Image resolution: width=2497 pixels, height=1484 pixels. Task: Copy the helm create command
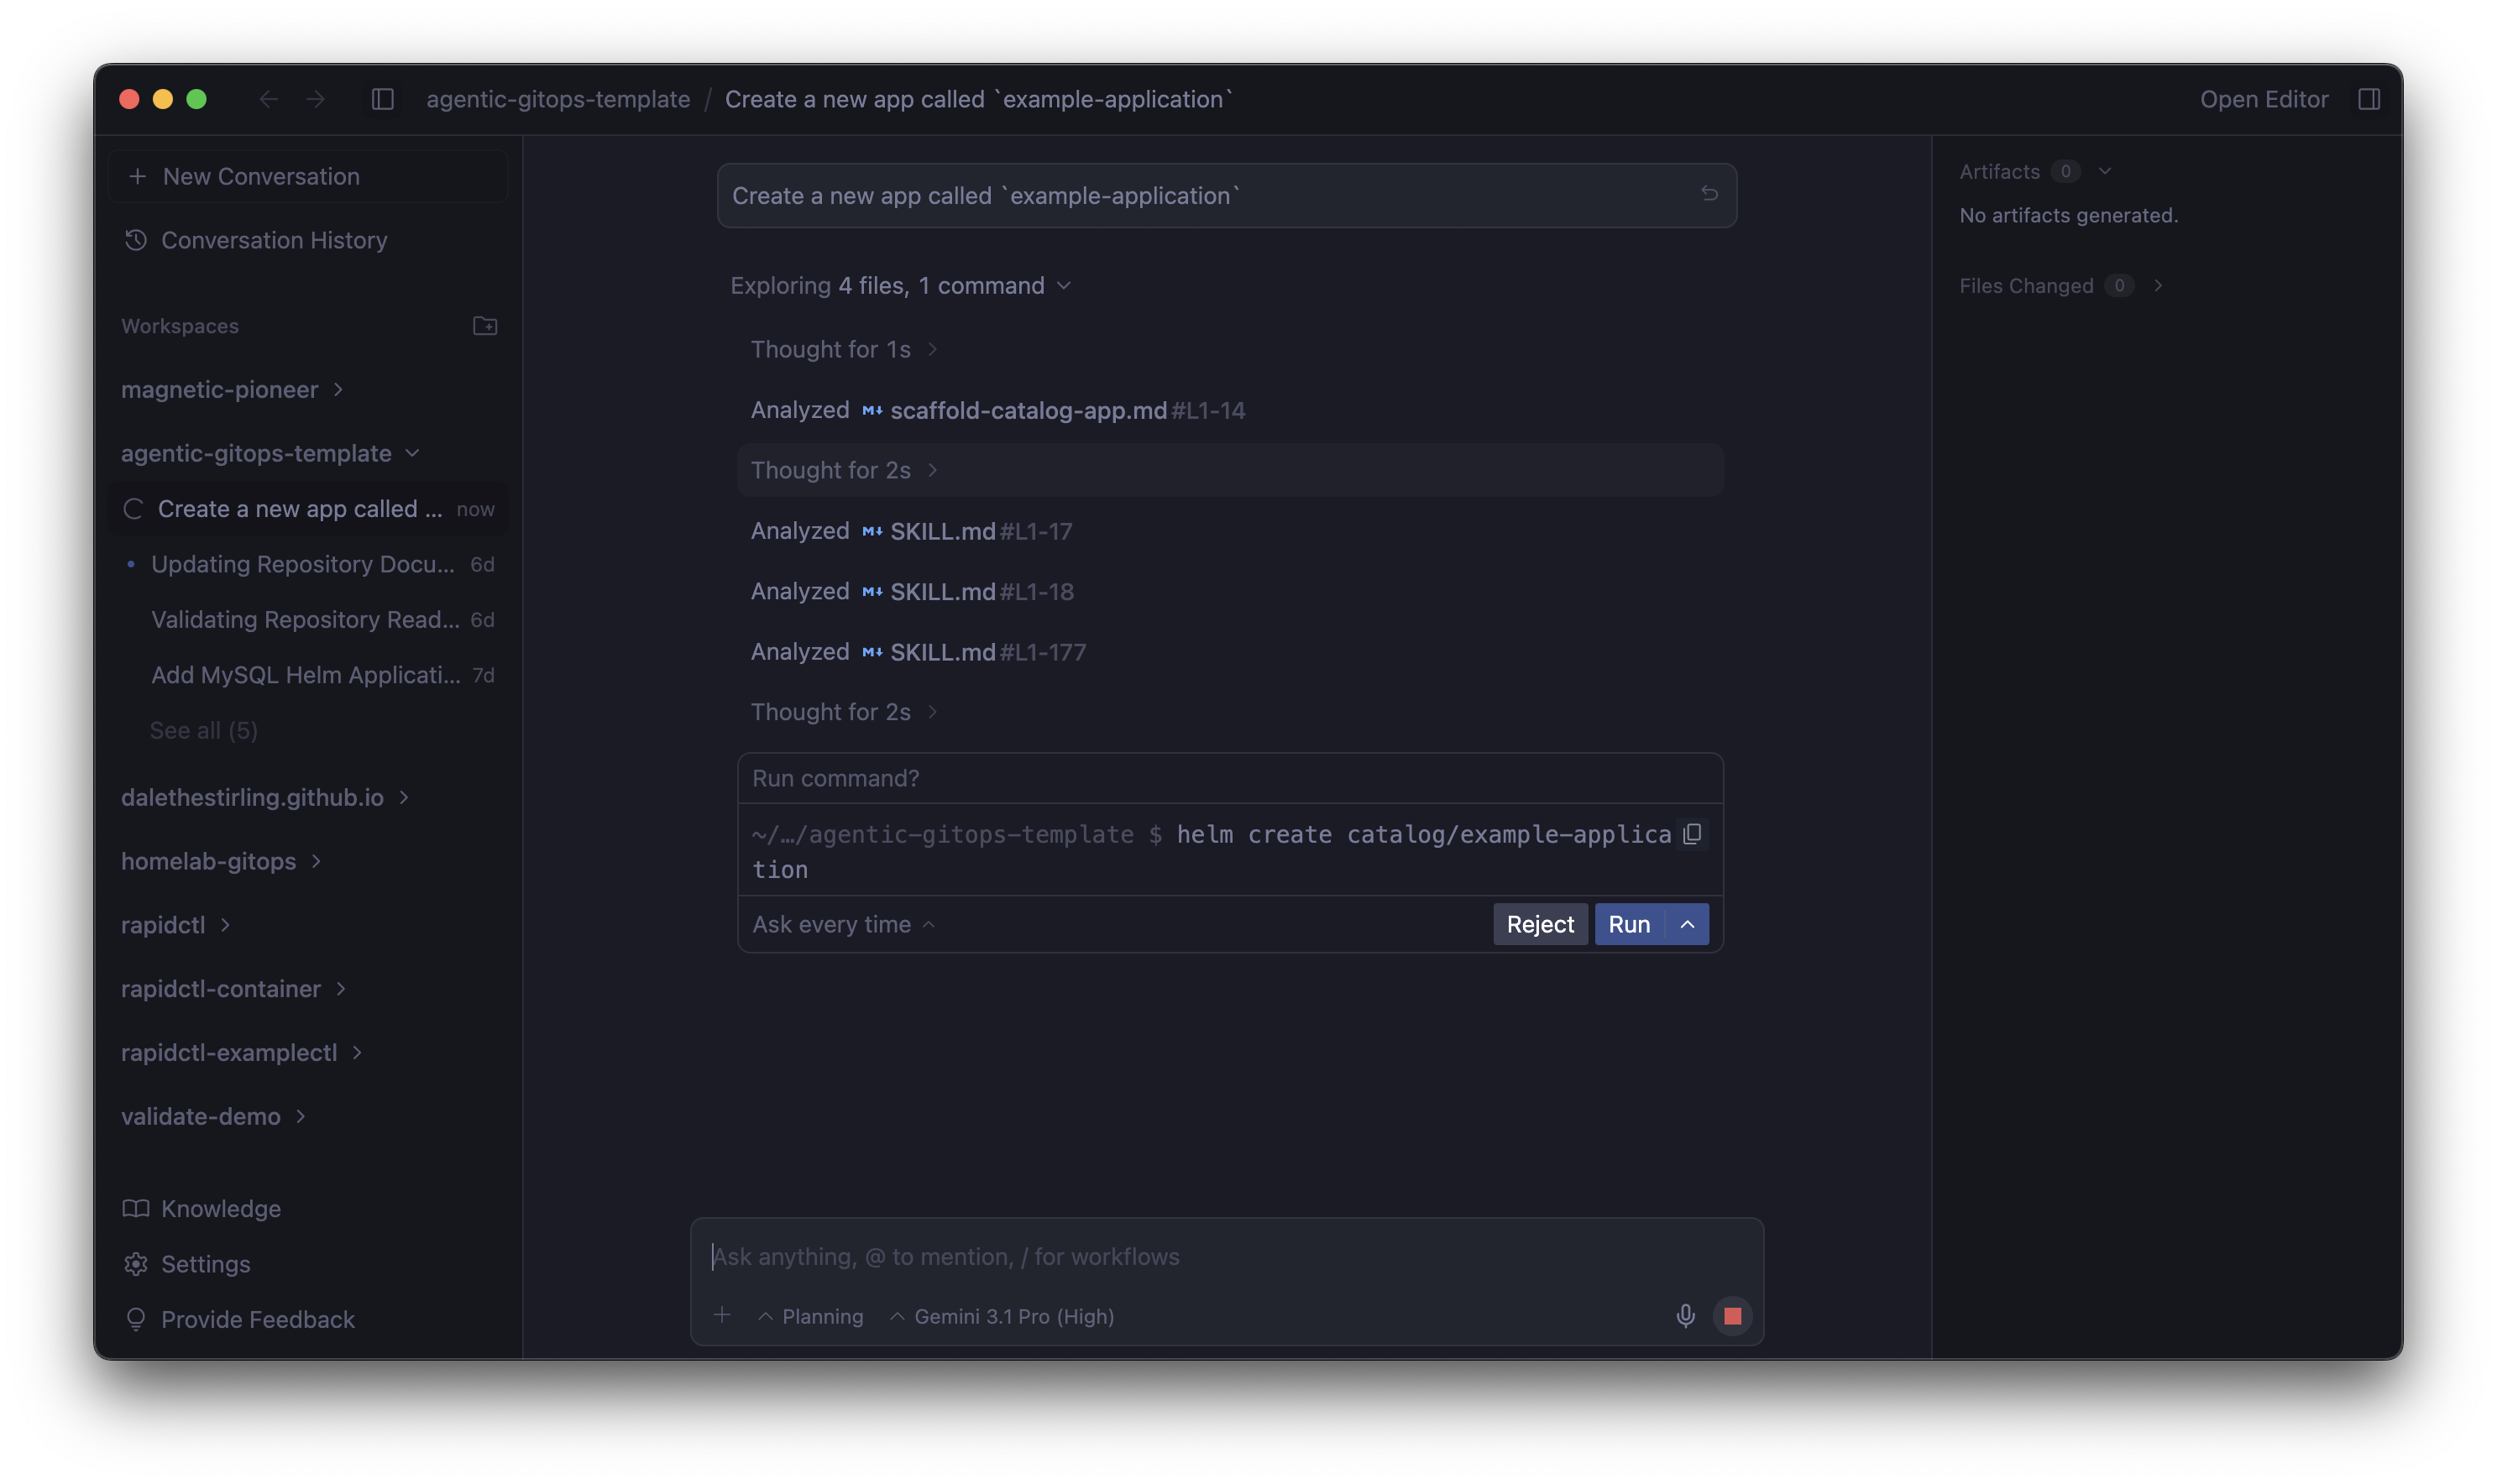point(1692,834)
